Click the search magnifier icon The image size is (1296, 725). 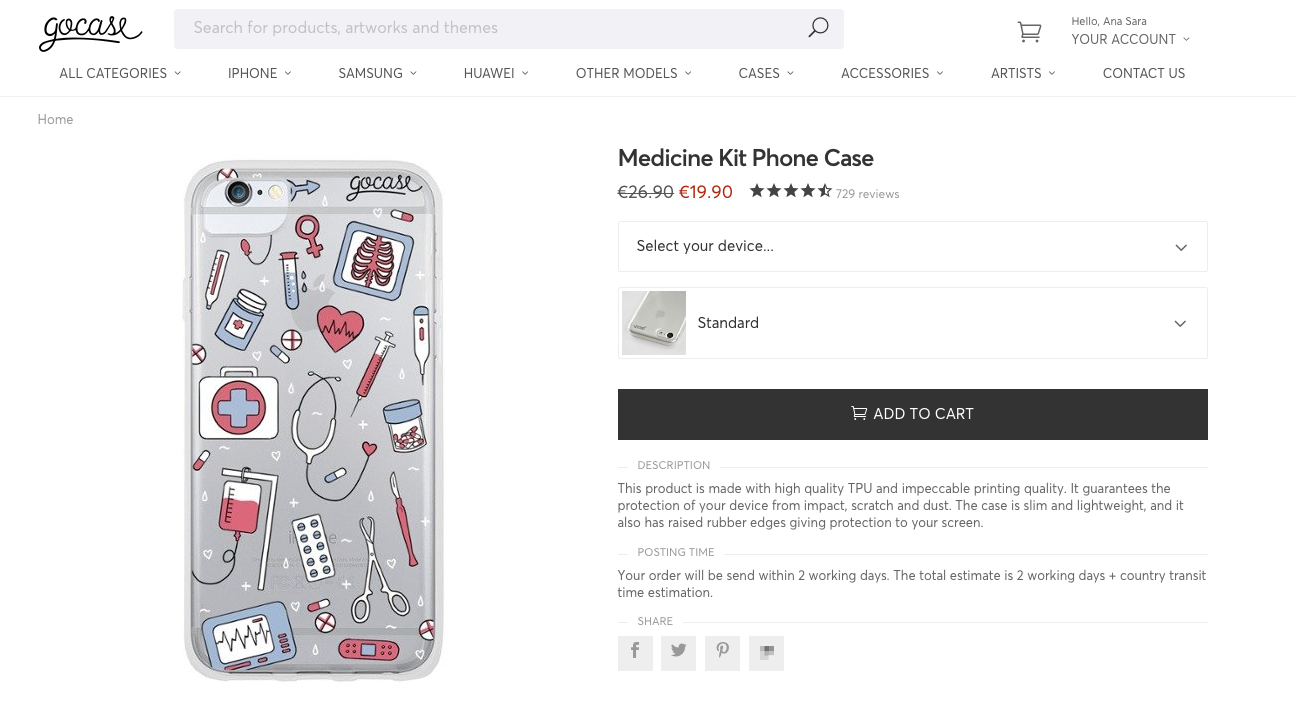[x=818, y=28]
